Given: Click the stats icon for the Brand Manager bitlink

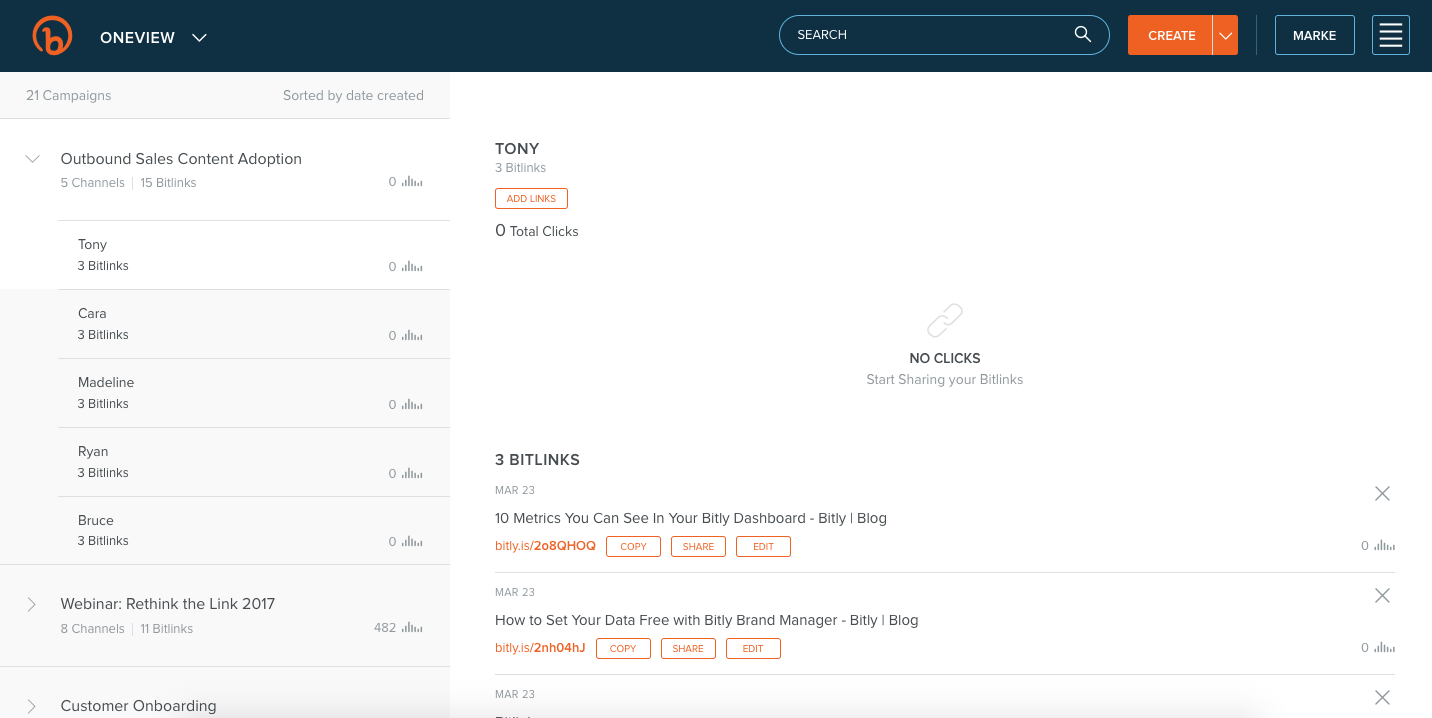Looking at the screenshot, I should point(1384,648).
